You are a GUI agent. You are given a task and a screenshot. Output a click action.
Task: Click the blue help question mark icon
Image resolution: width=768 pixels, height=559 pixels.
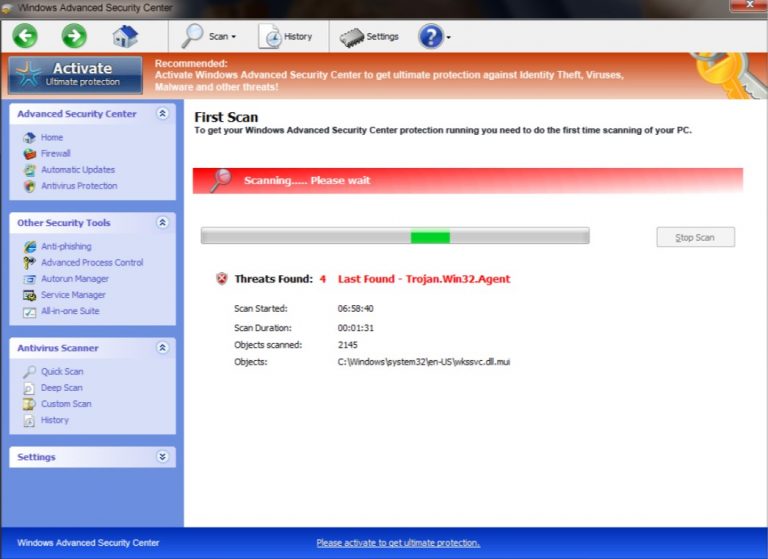point(431,36)
